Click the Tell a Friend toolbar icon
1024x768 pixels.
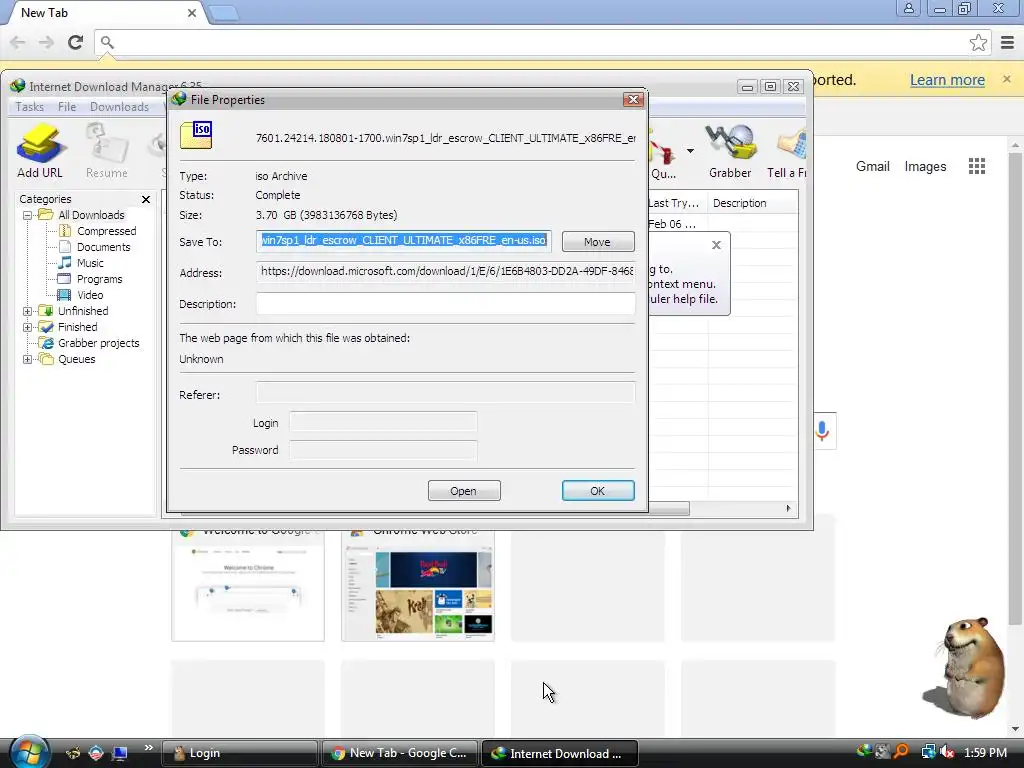(787, 151)
